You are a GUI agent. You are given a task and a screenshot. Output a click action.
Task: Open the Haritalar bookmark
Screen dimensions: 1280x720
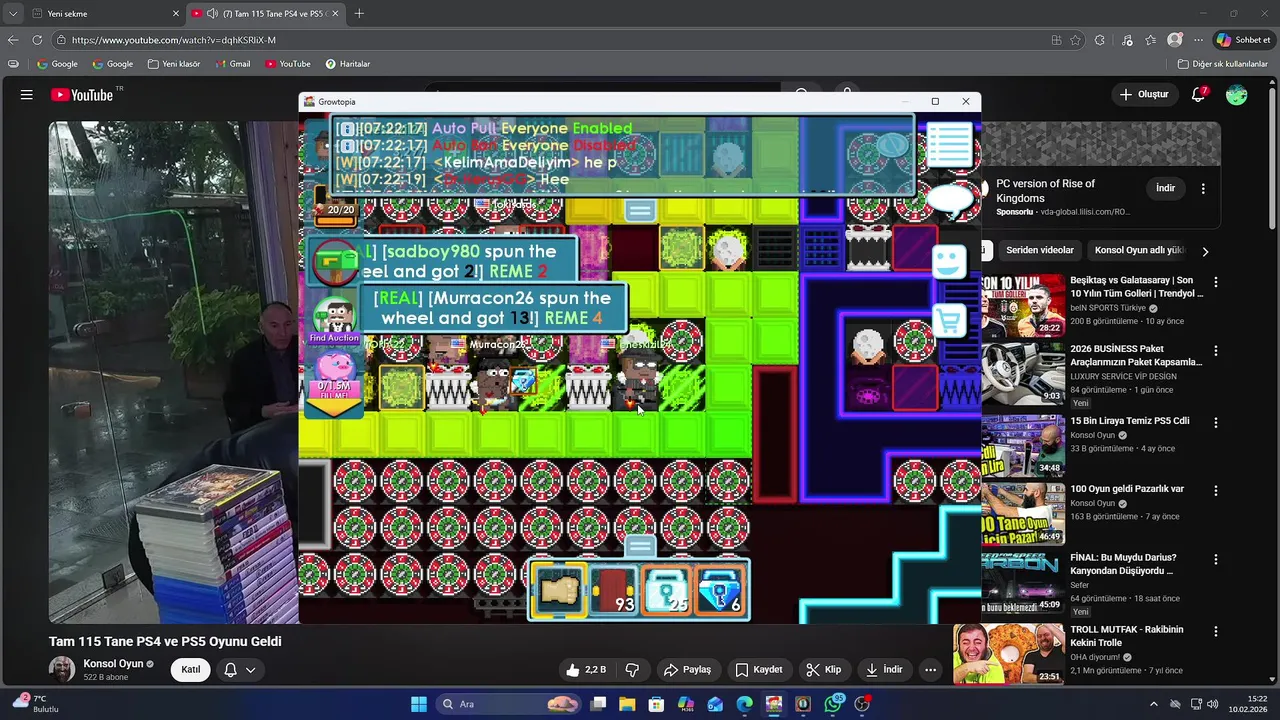coord(348,64)
